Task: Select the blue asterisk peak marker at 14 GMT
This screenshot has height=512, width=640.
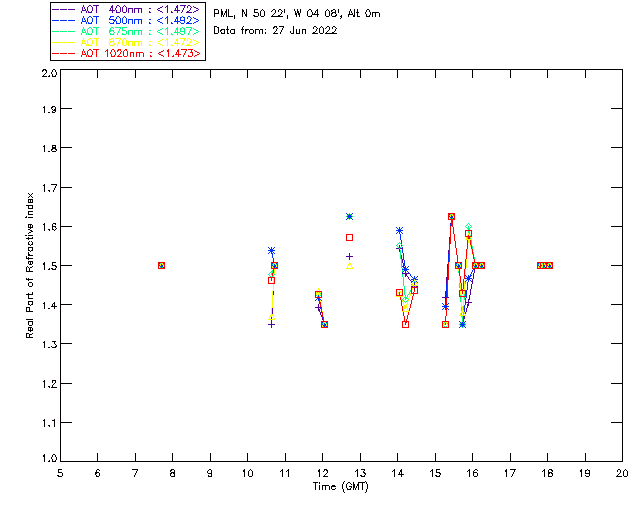Action: pos(400,231)
